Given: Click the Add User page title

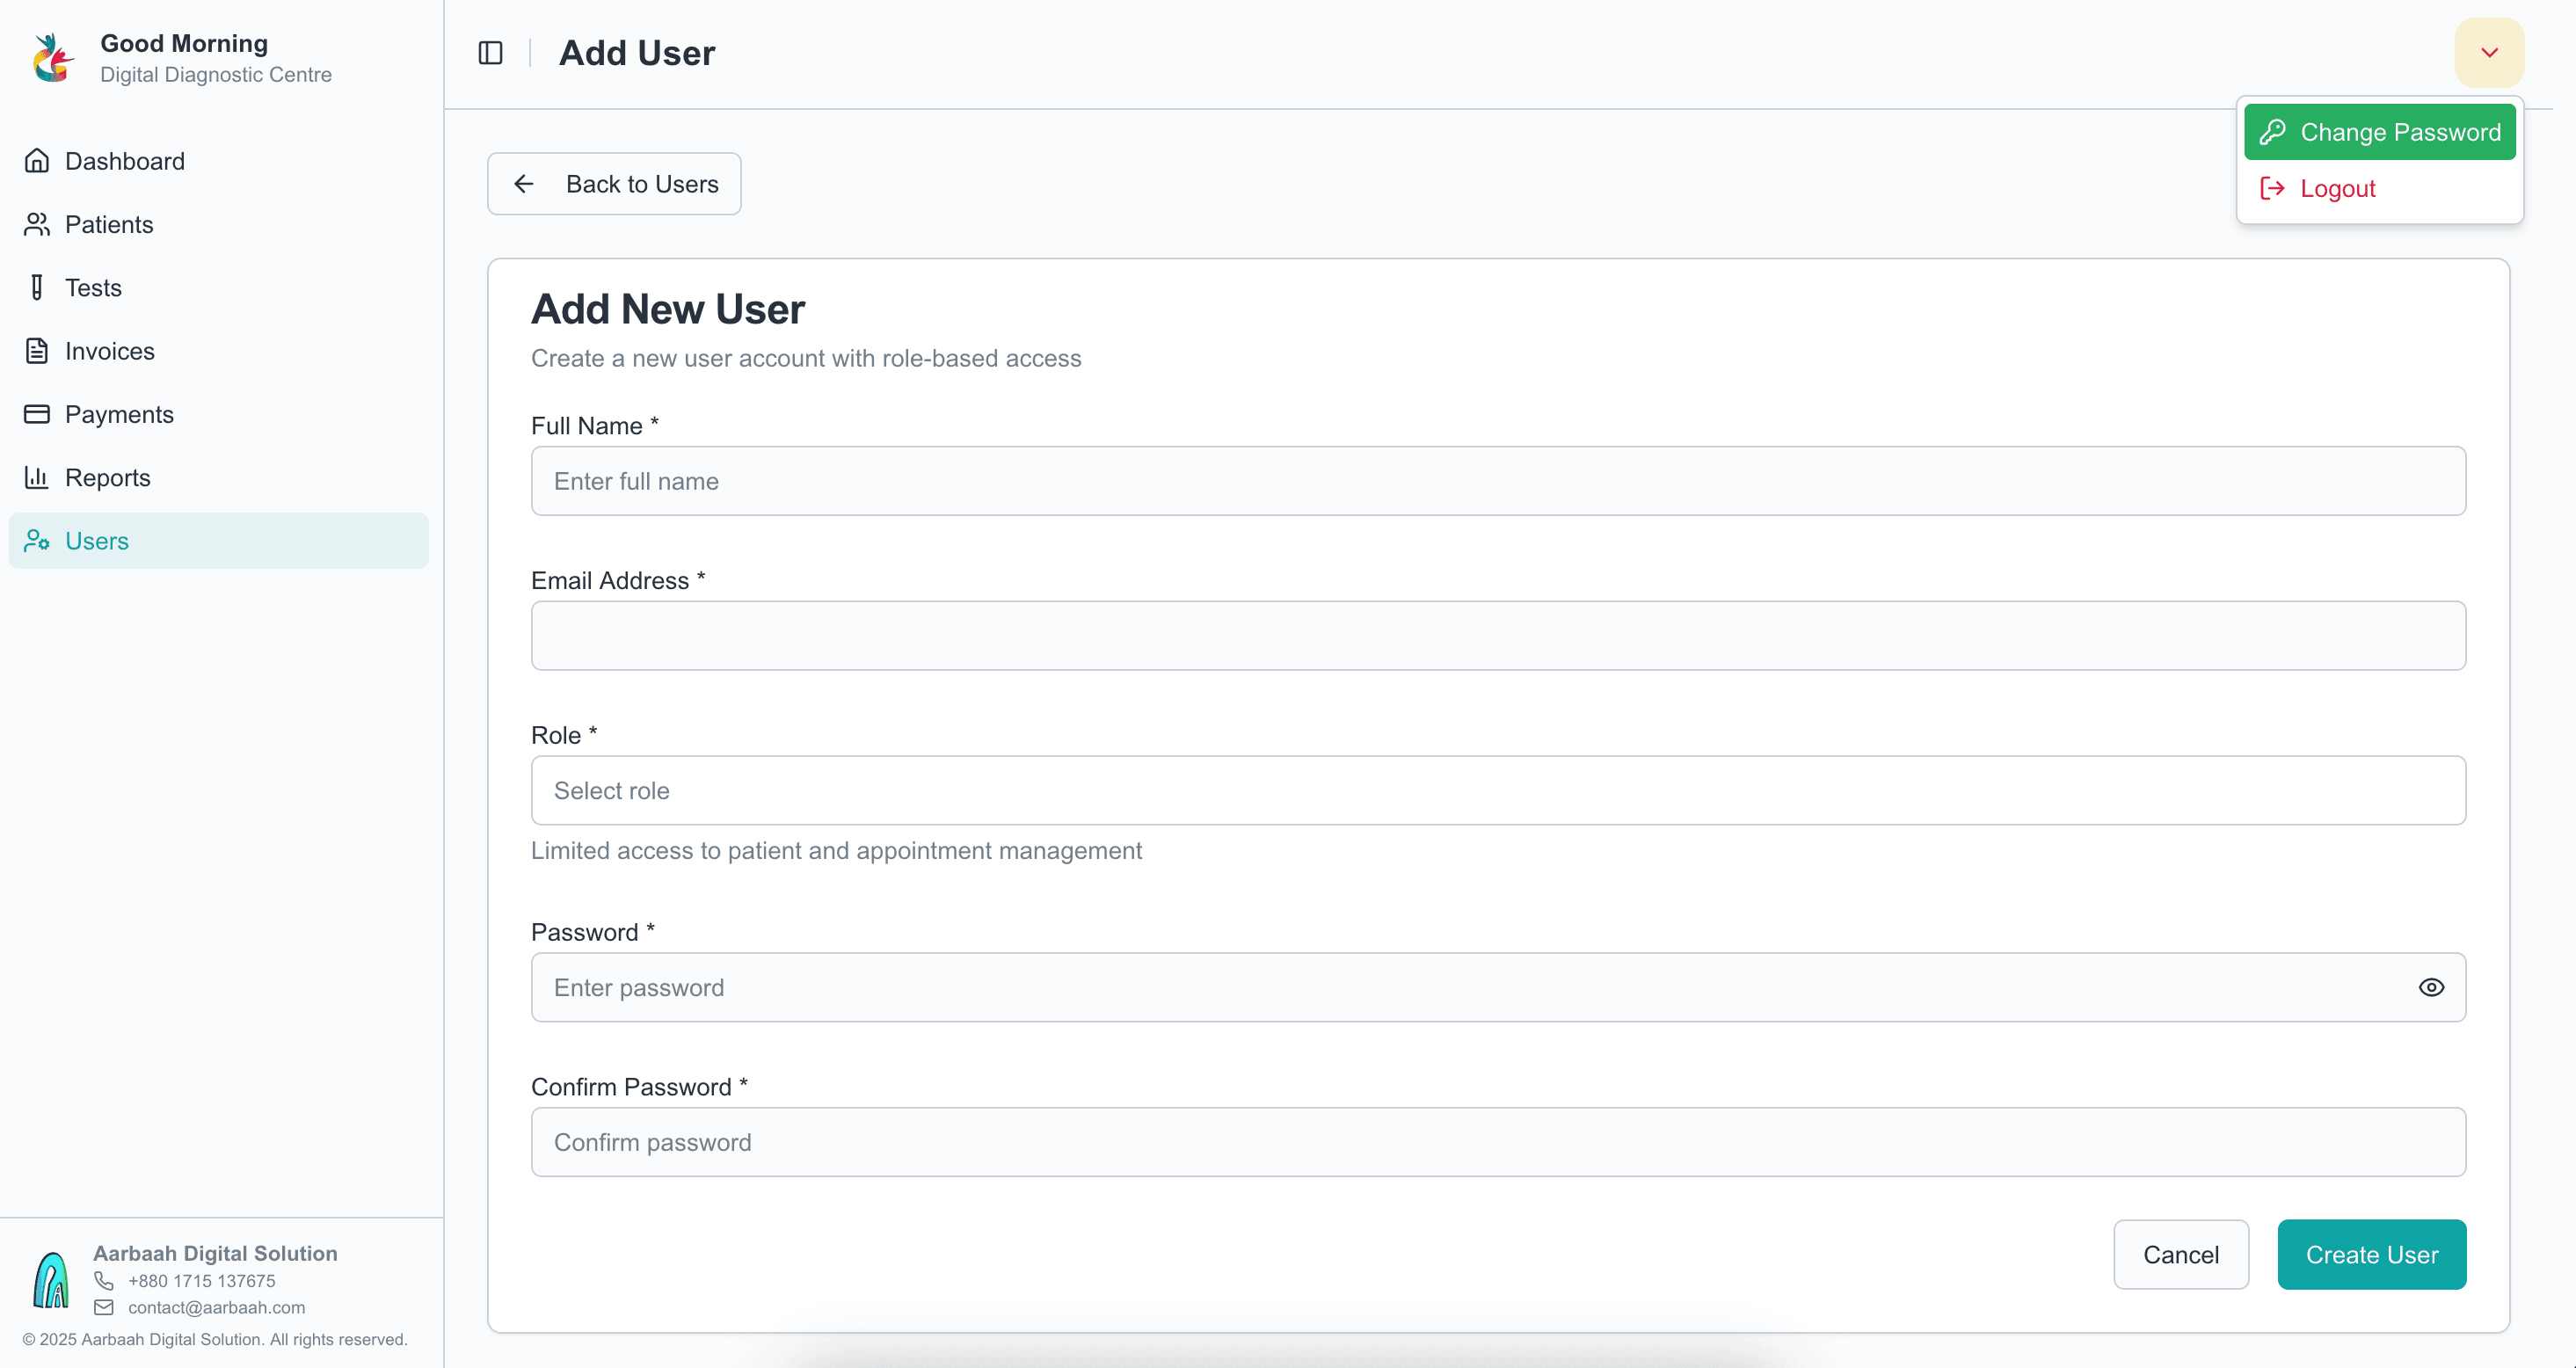Looking at the screenshot, I should pyautogui.click(x=637, y=53).
